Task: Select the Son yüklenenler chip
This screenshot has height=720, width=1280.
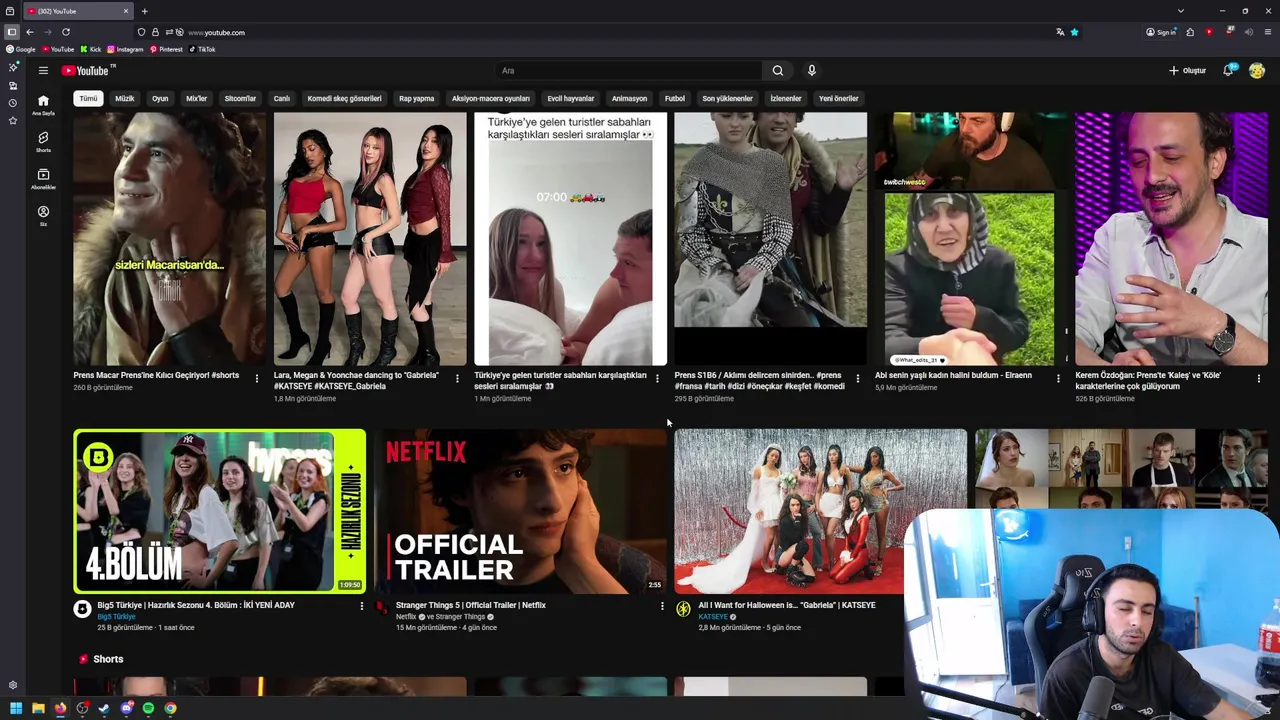Action: (x=727, y=98)
